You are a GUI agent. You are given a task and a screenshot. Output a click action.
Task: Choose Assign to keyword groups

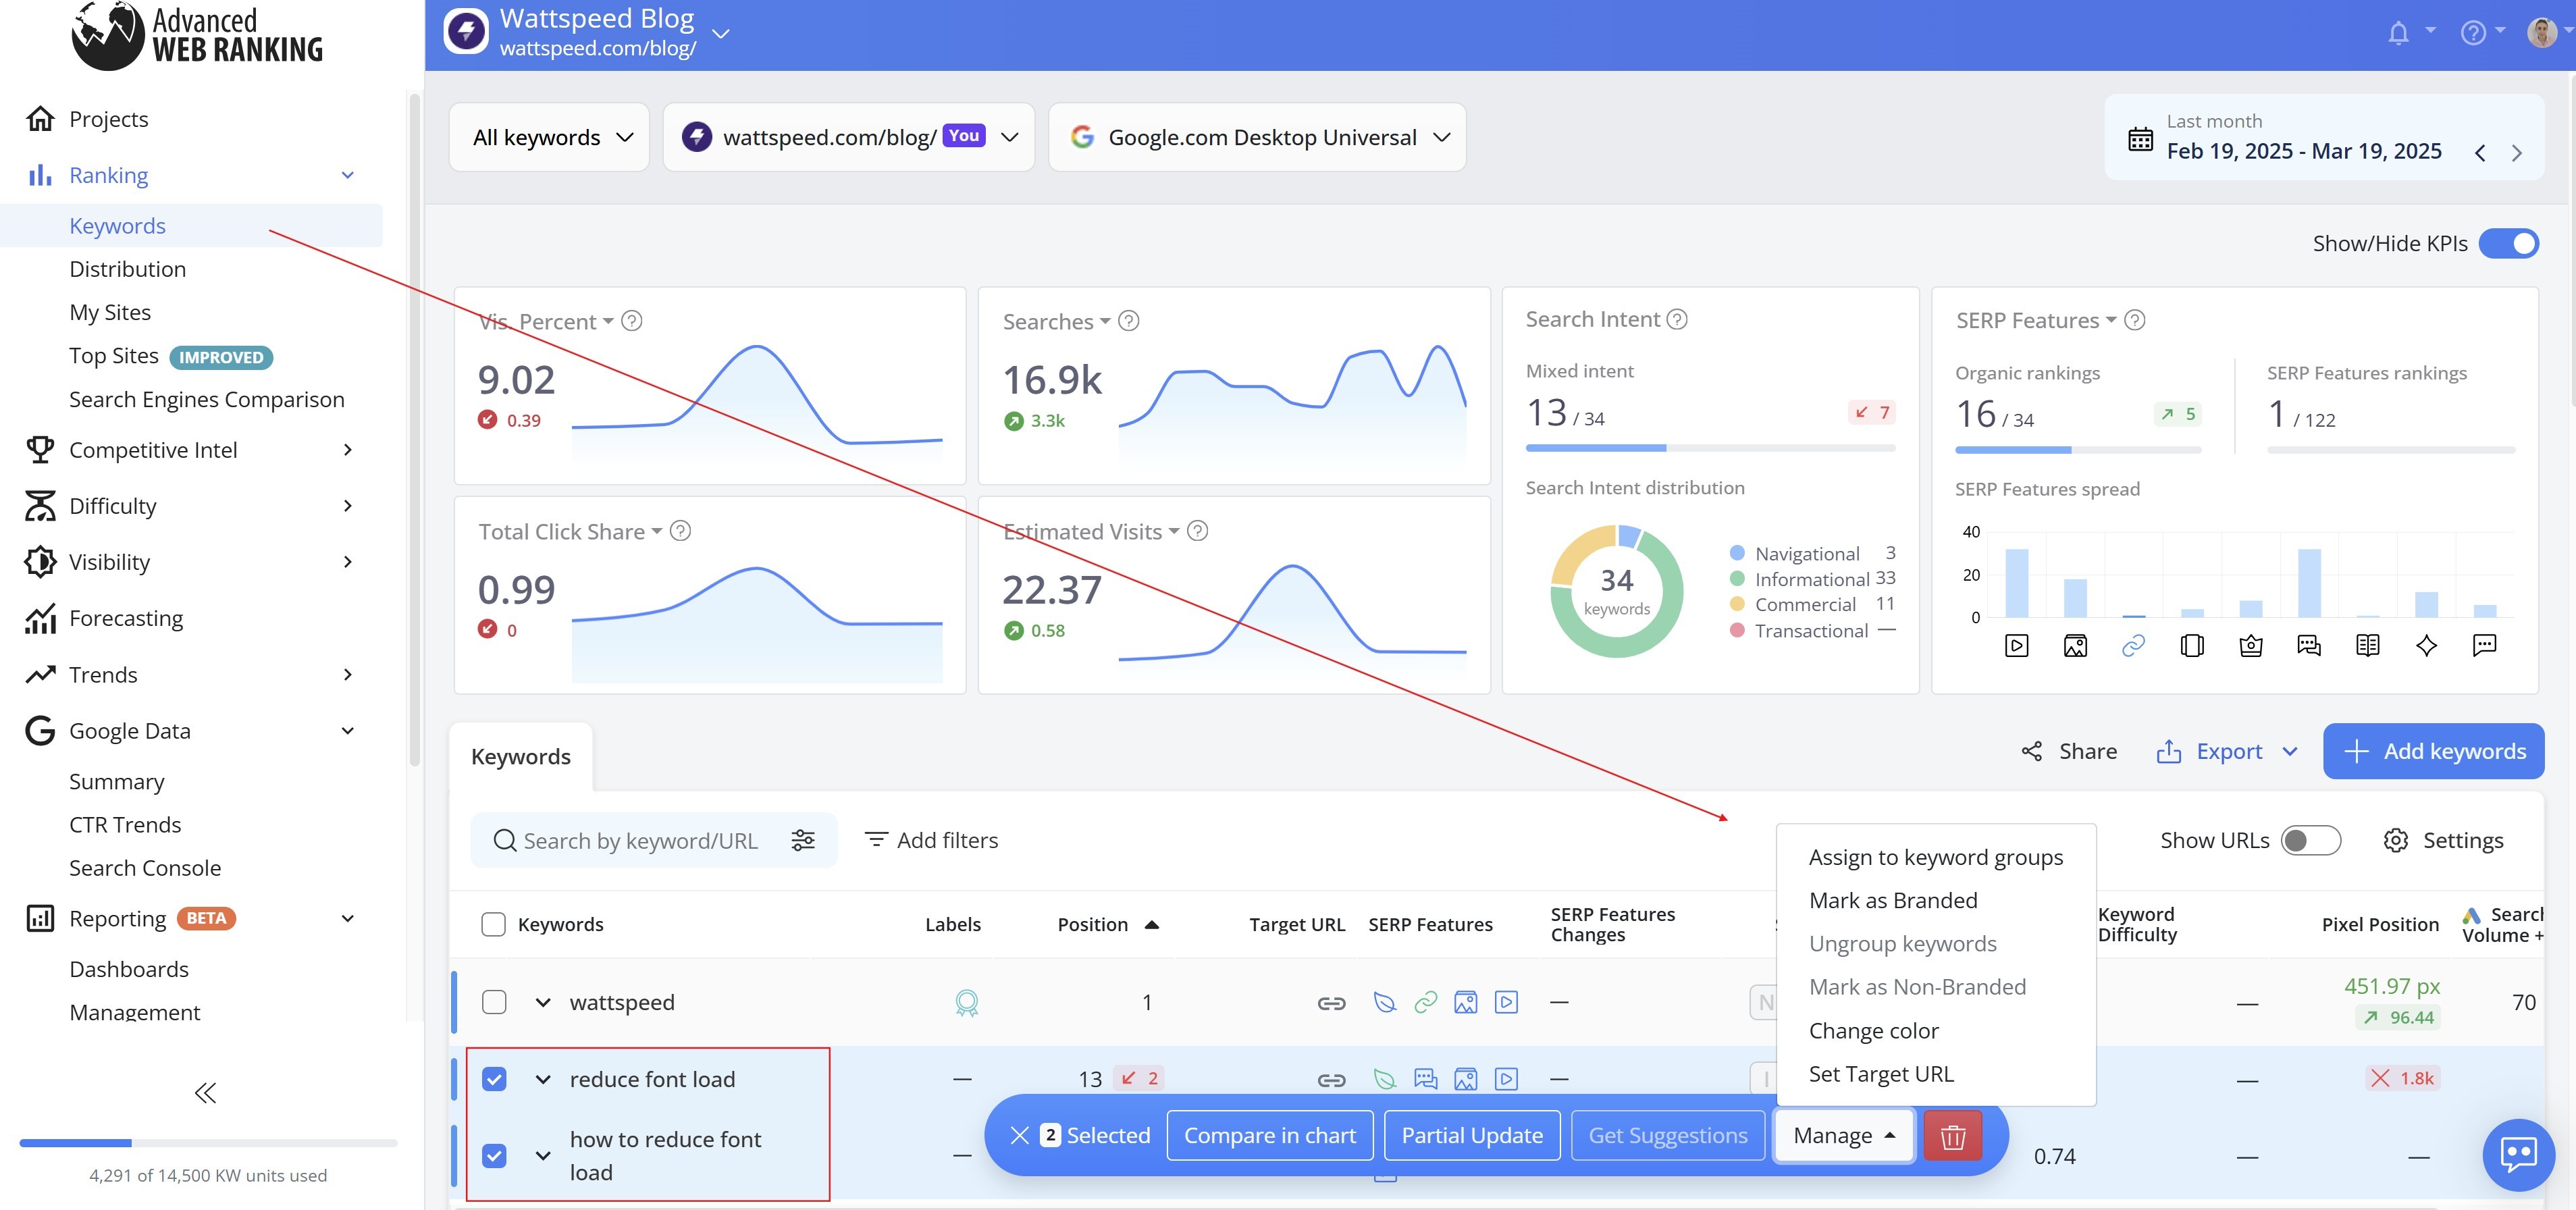(x=1935, y=857)
